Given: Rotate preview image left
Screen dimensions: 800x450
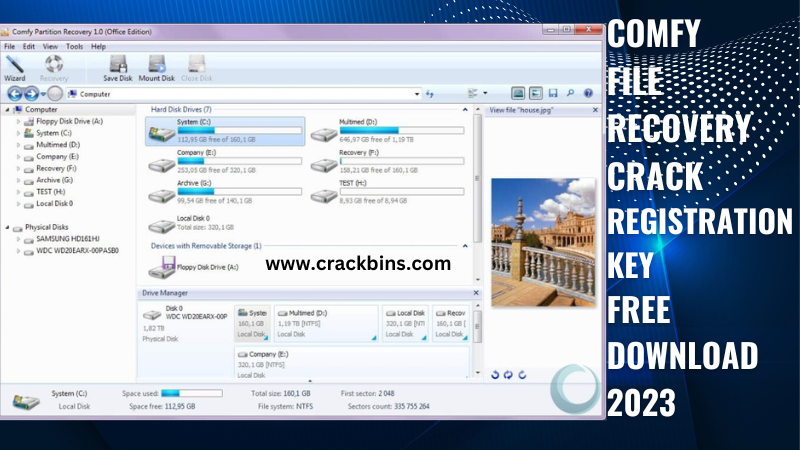Looking at the screenshot, I should click(495, 375).
